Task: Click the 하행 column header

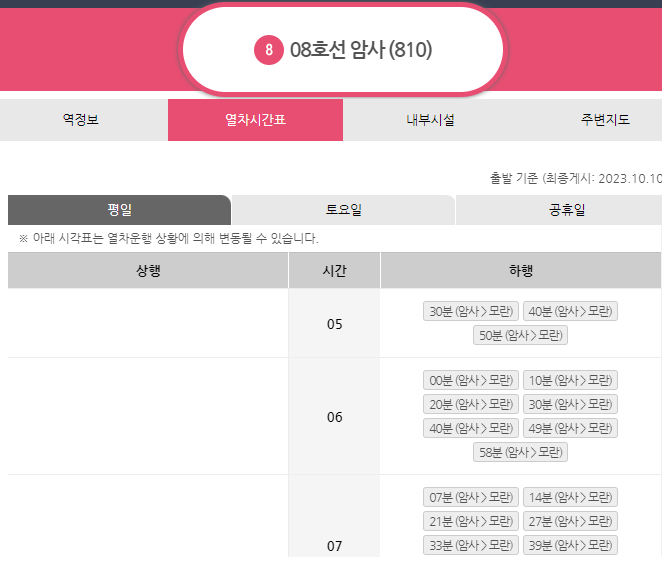Action: (521, 270)
